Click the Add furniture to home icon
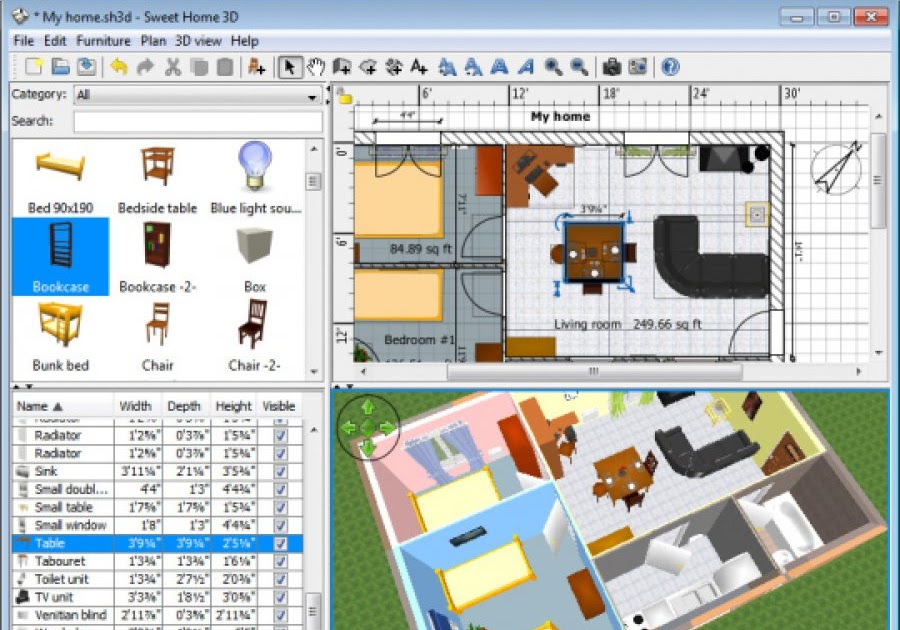Image resolution: width=900 pixels, height=630 pixels. [x=257, y=67]
